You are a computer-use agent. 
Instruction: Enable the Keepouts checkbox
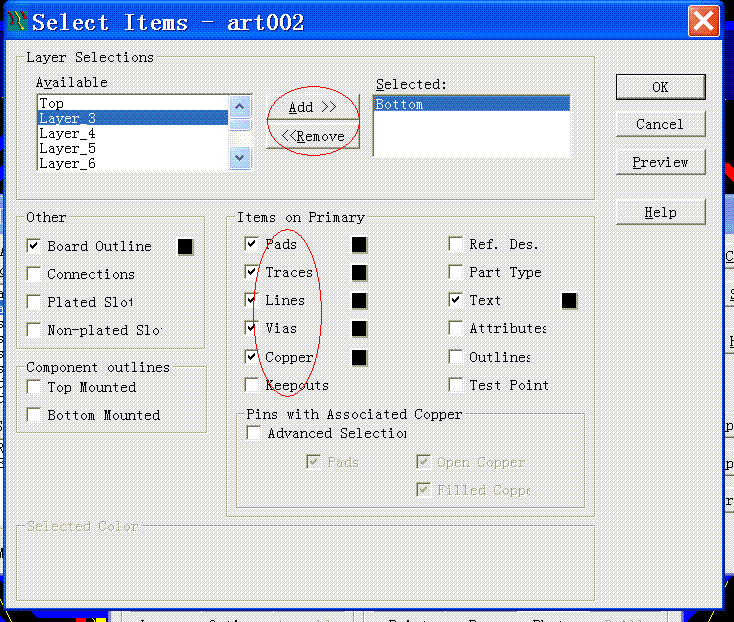[x=251, y=385]
